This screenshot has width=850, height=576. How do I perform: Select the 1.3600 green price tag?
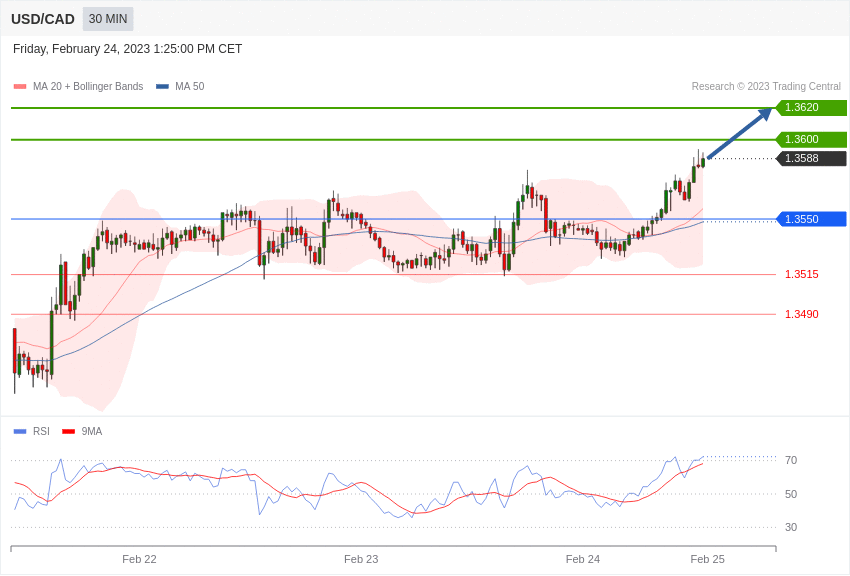click(811, 140)
